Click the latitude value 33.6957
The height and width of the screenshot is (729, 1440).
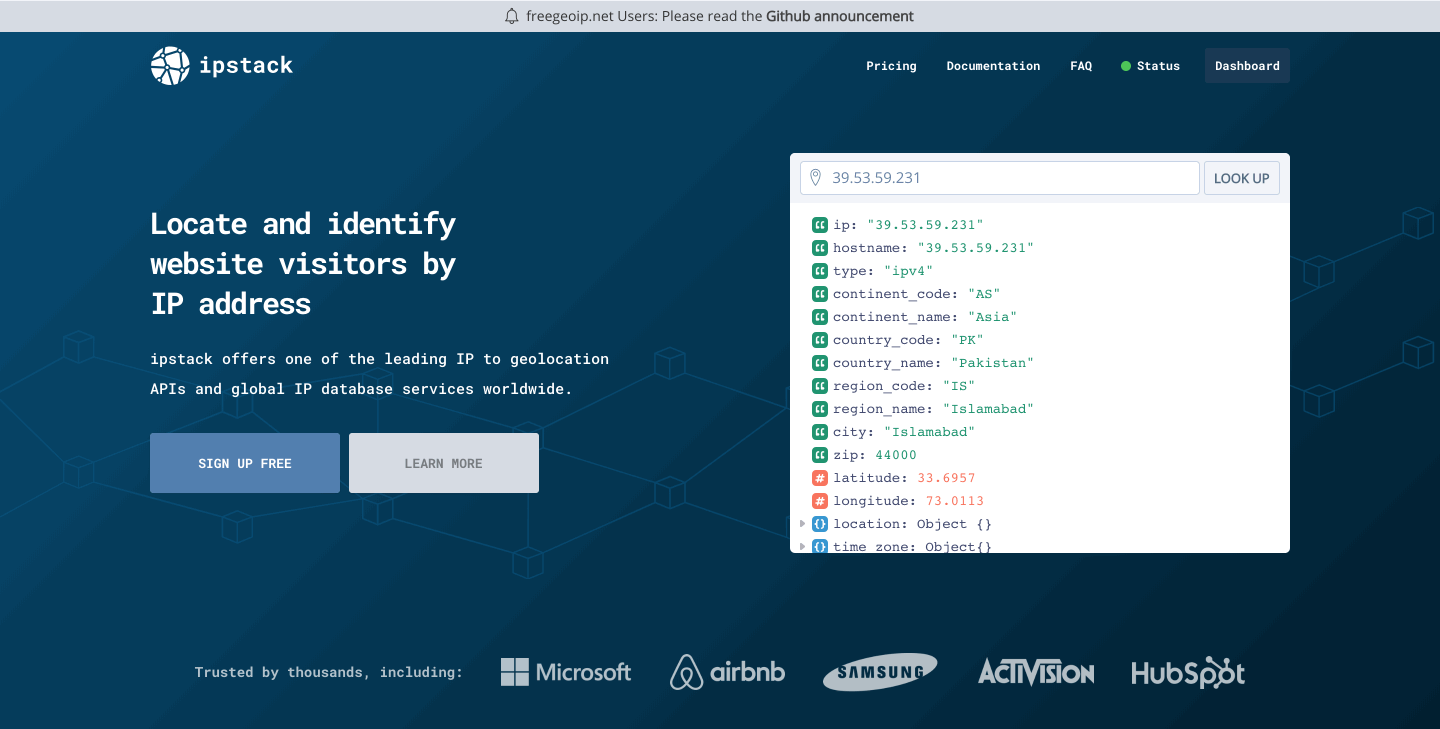coord(946,478)
